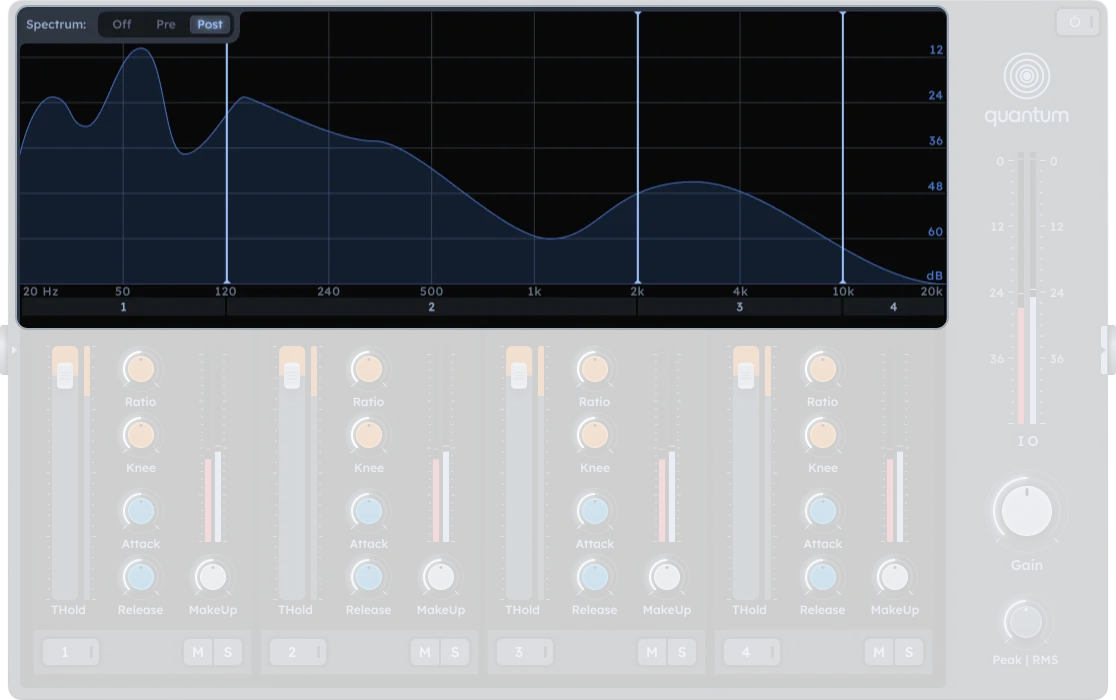This screenshot has width=1116, height=700.
Task: Select the Post spectrum mode
Action: (210, 24)
